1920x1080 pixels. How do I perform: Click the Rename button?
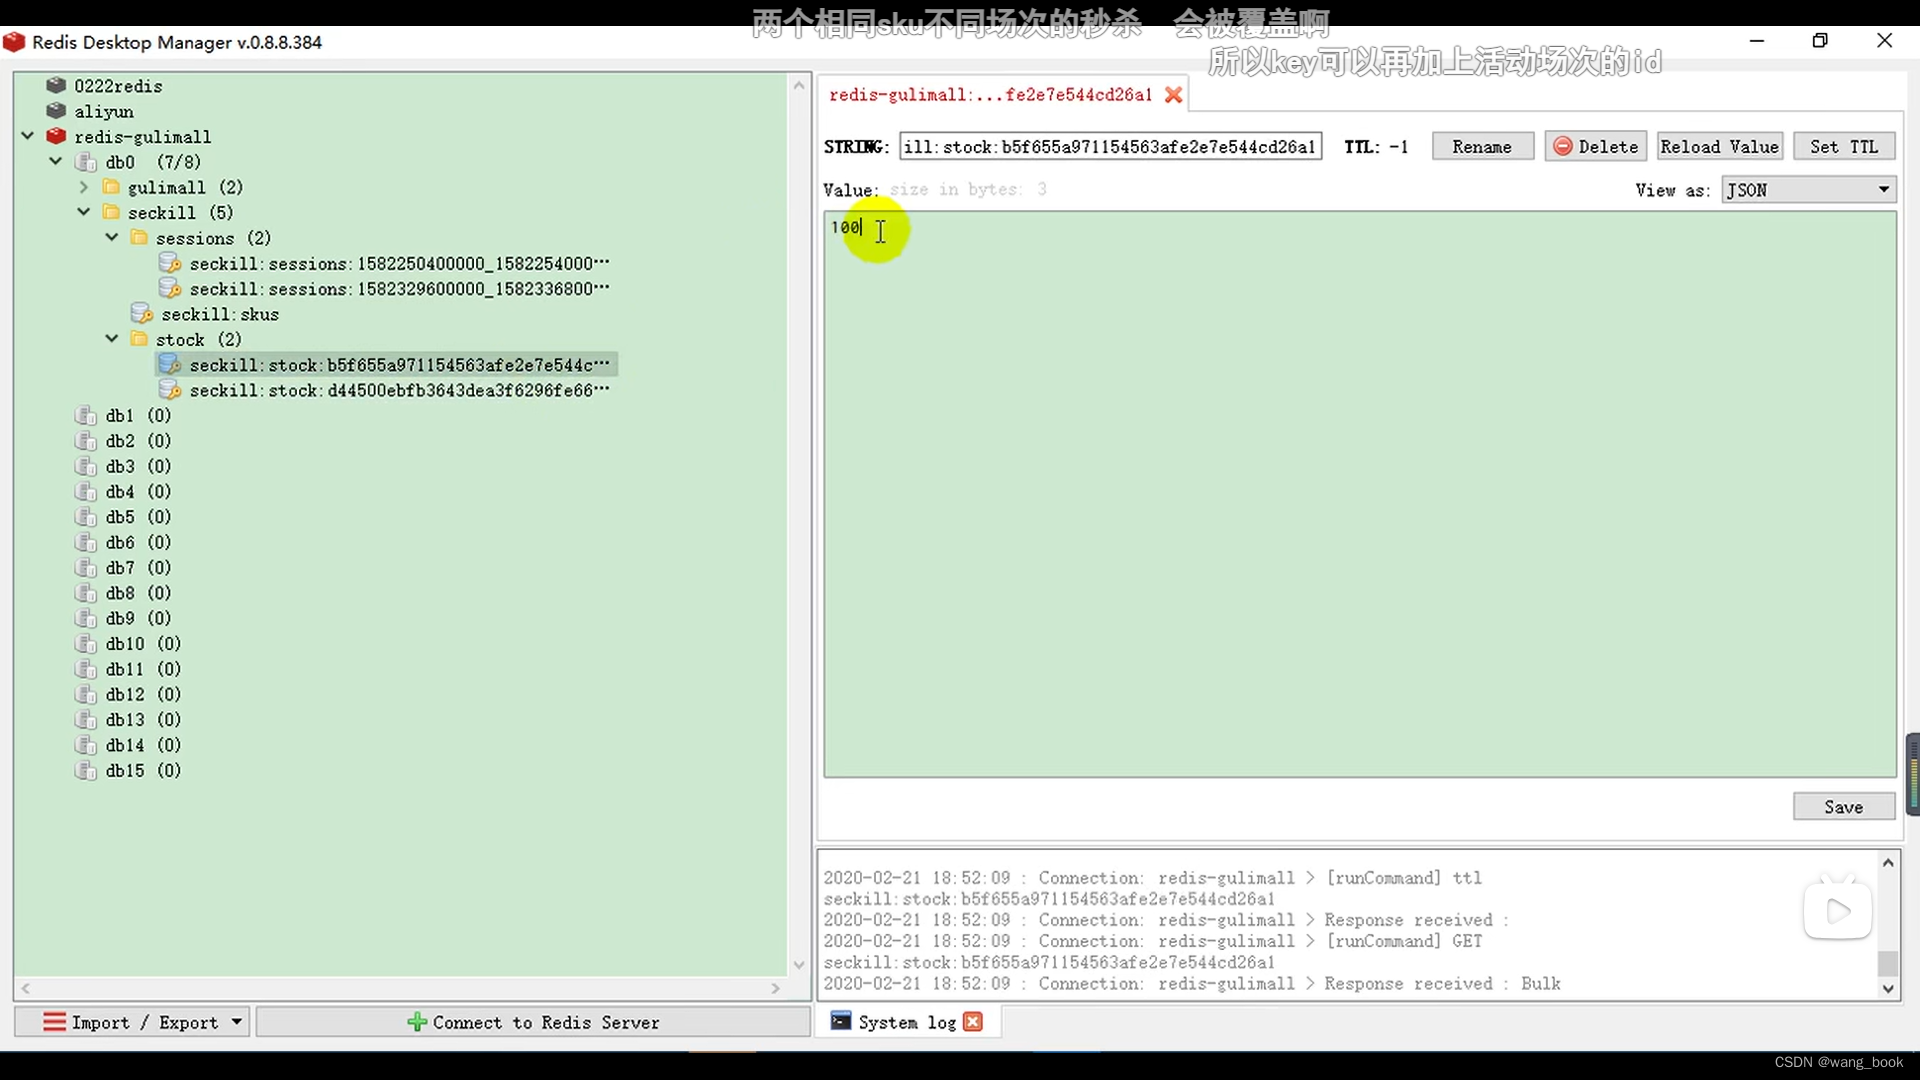click(1482, 147)
